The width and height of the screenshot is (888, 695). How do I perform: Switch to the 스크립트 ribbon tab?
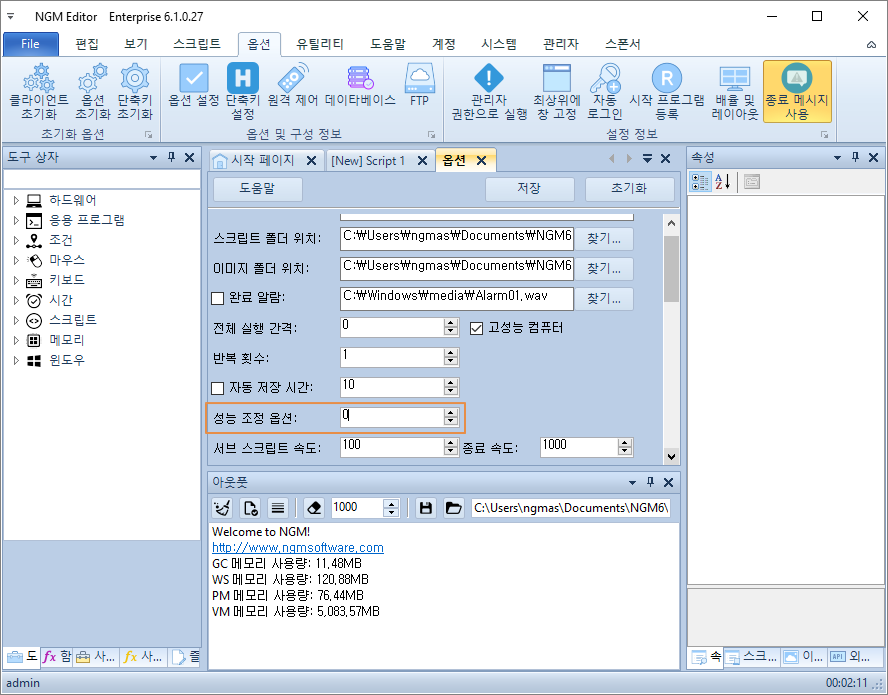[197, 44]
